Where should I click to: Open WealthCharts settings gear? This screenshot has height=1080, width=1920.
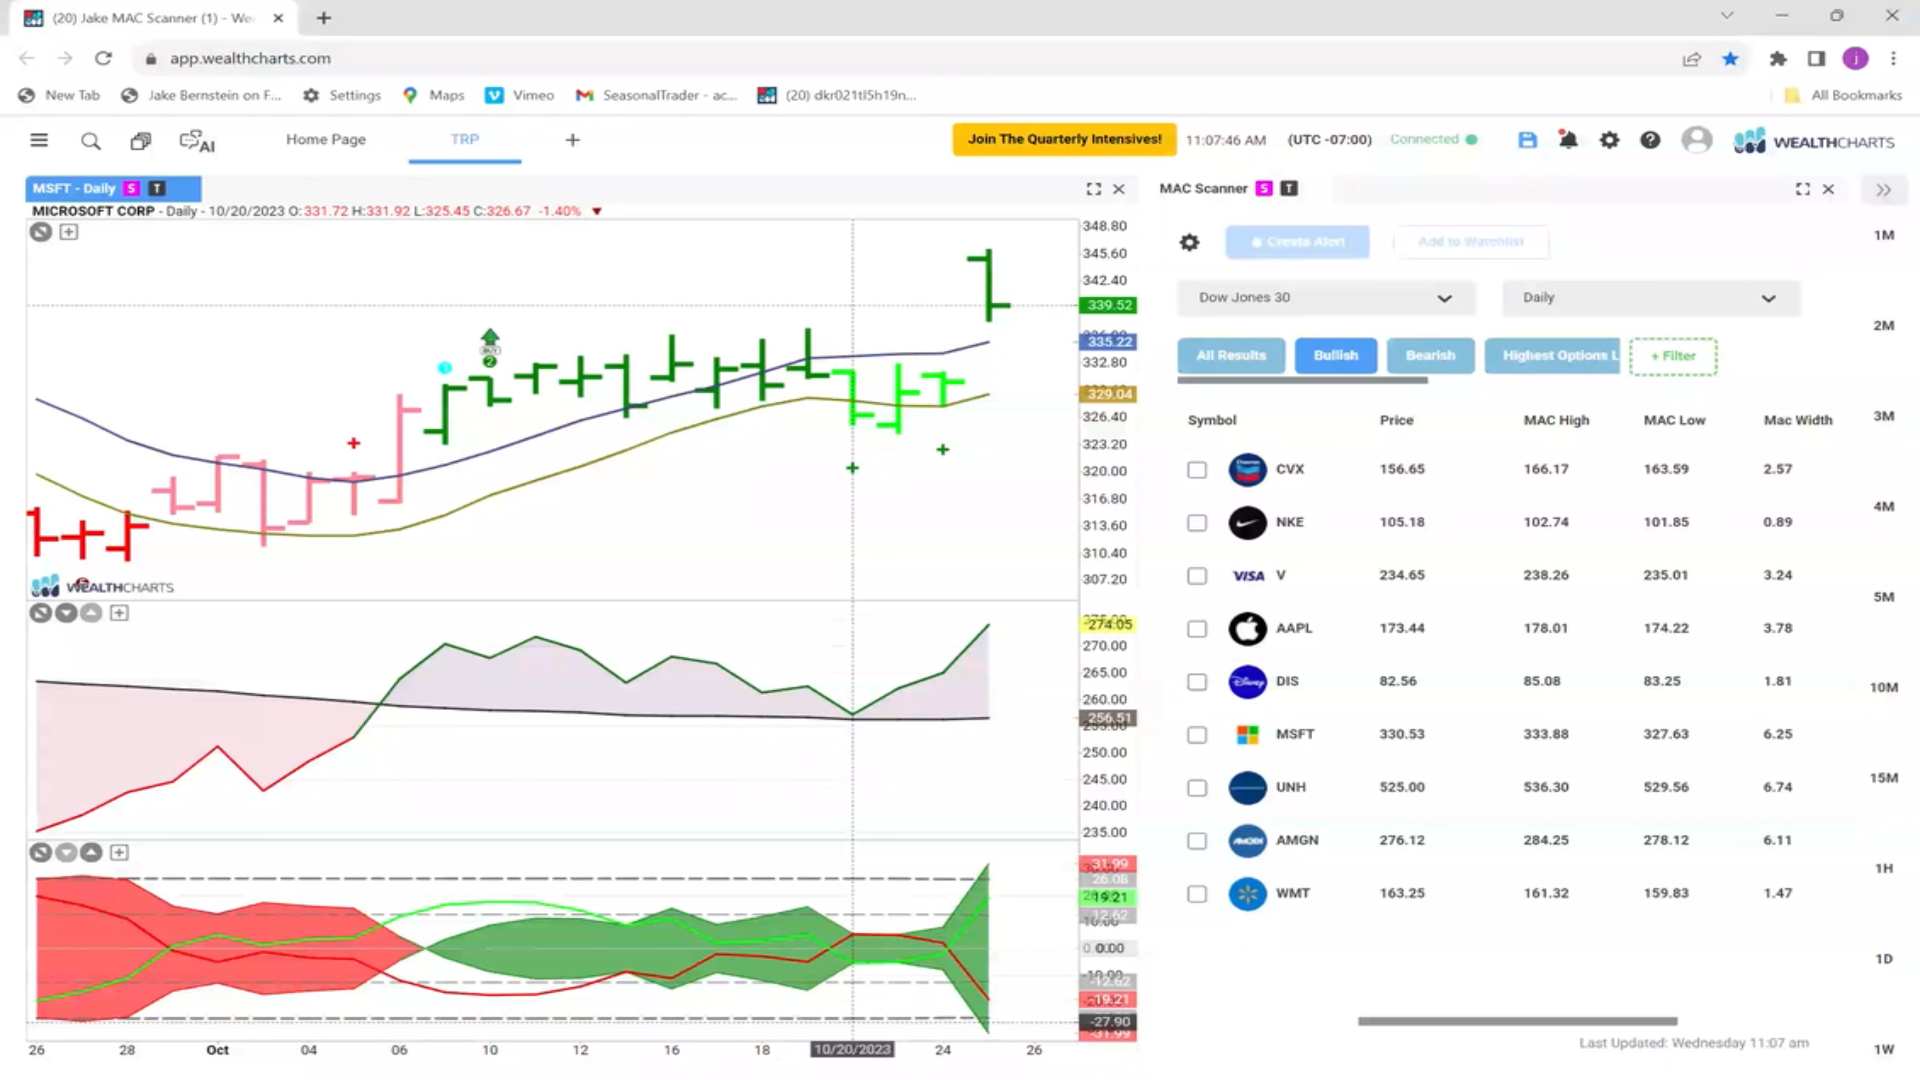coord(1609,140)
